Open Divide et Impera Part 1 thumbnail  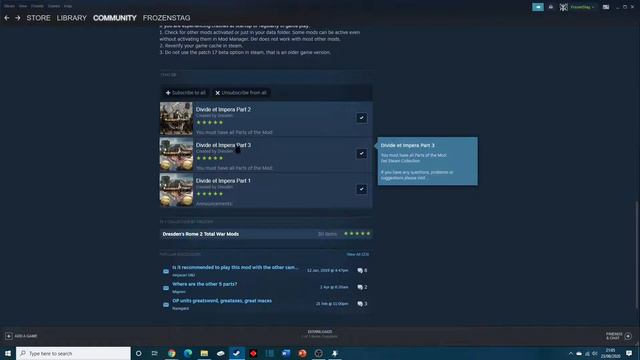[x=176, y=190]
